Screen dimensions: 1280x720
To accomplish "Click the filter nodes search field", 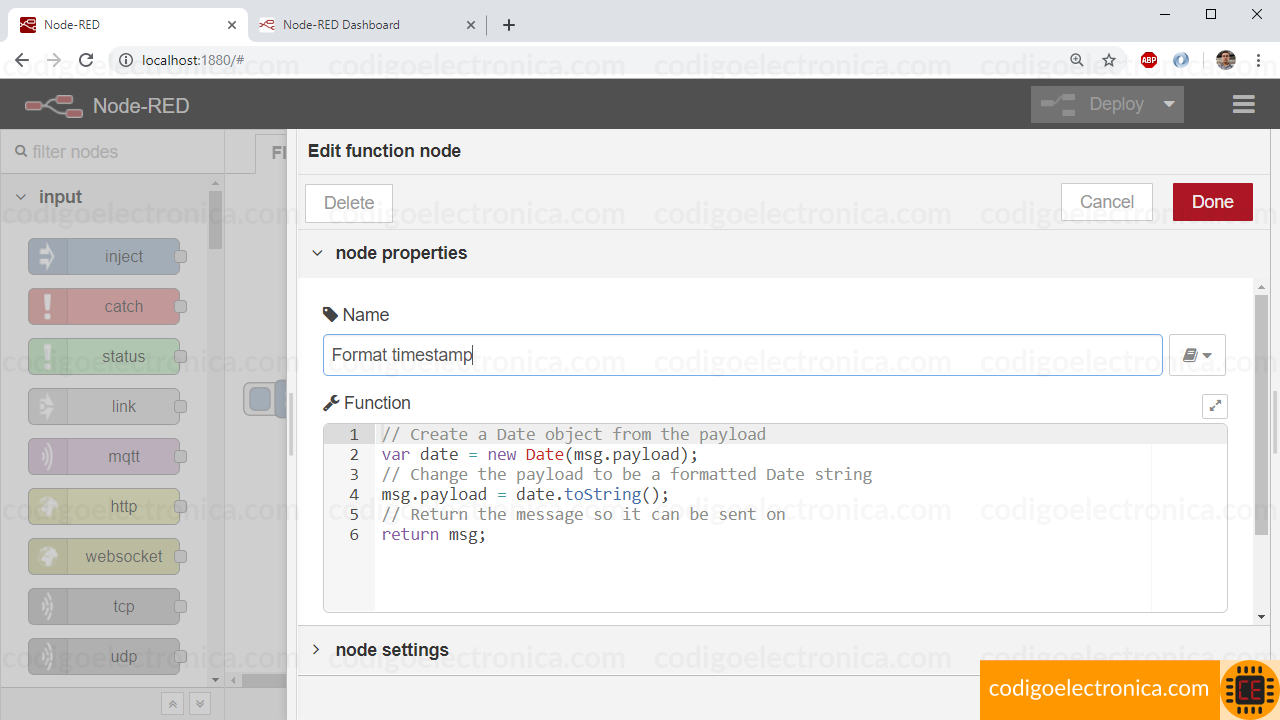I will [x=113, y=152].
